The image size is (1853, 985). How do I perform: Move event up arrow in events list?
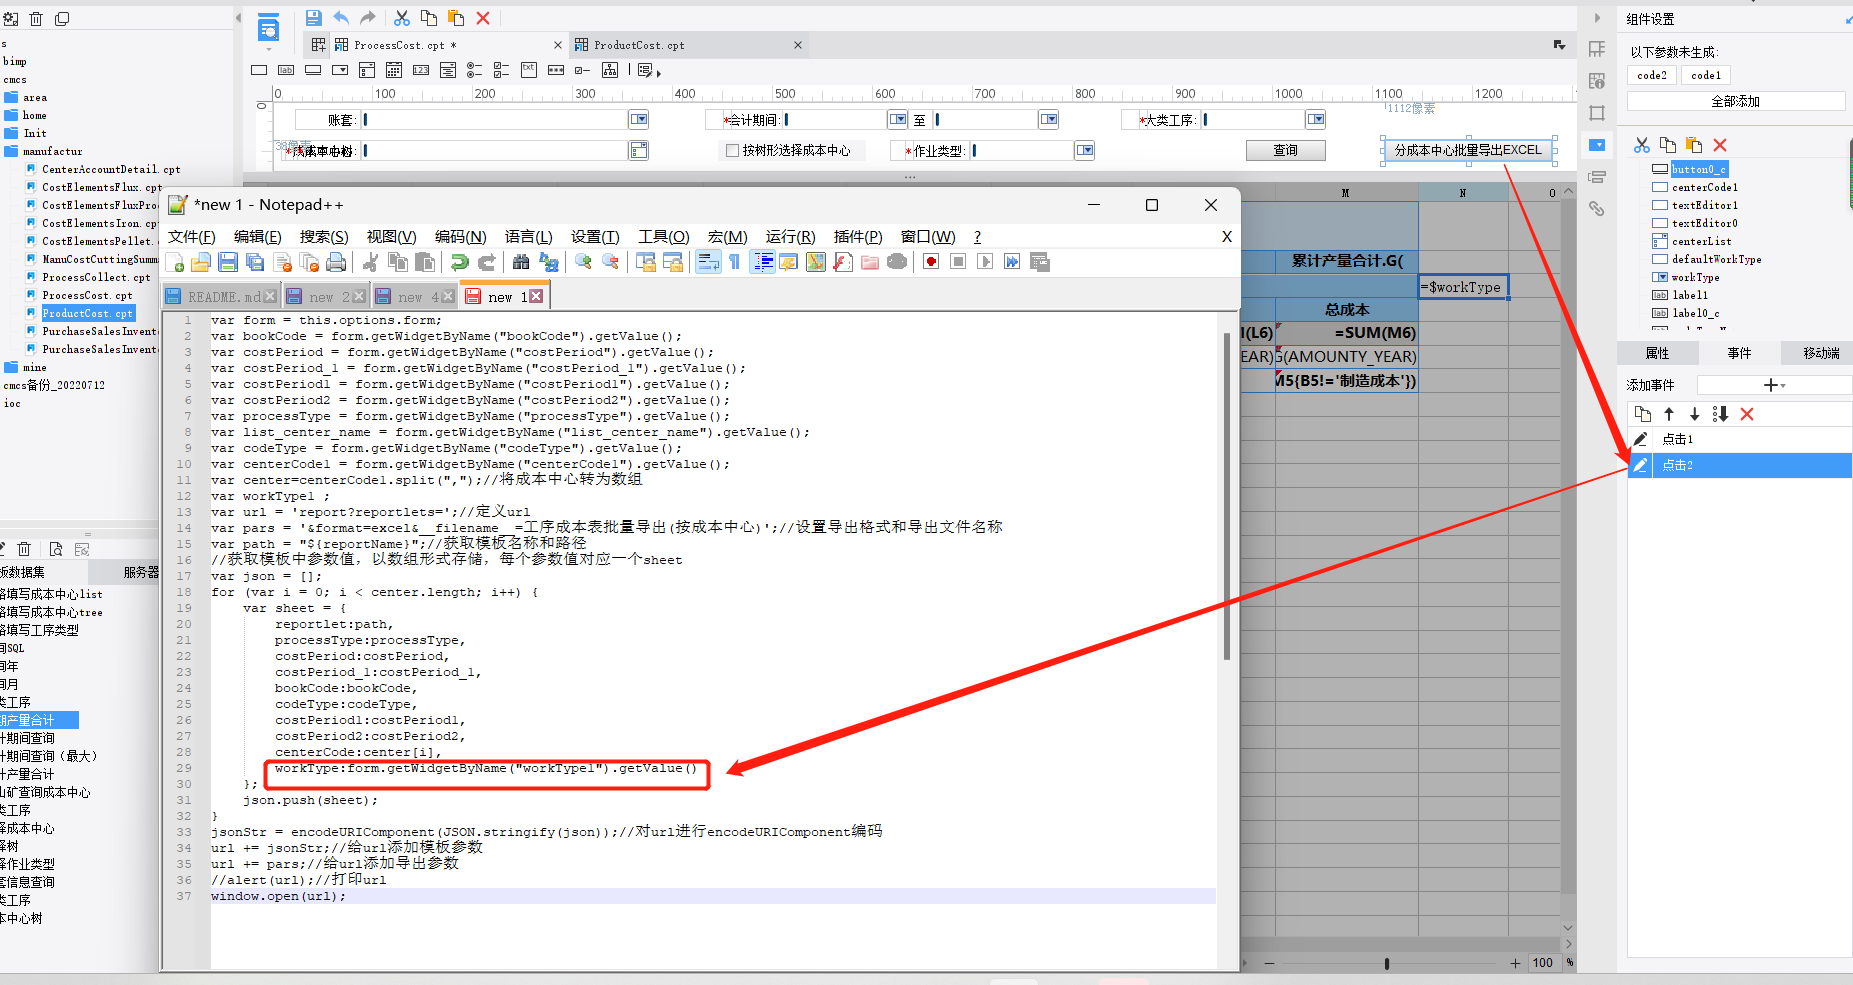[1668, 414]
